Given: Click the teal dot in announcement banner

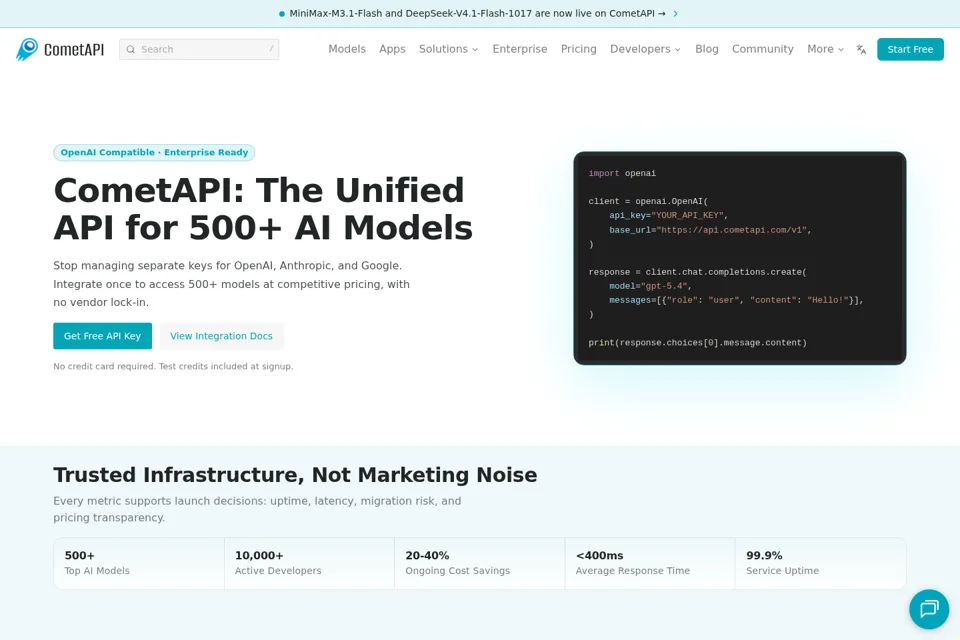Looking at the screenshot, I should tap(282, 13).
